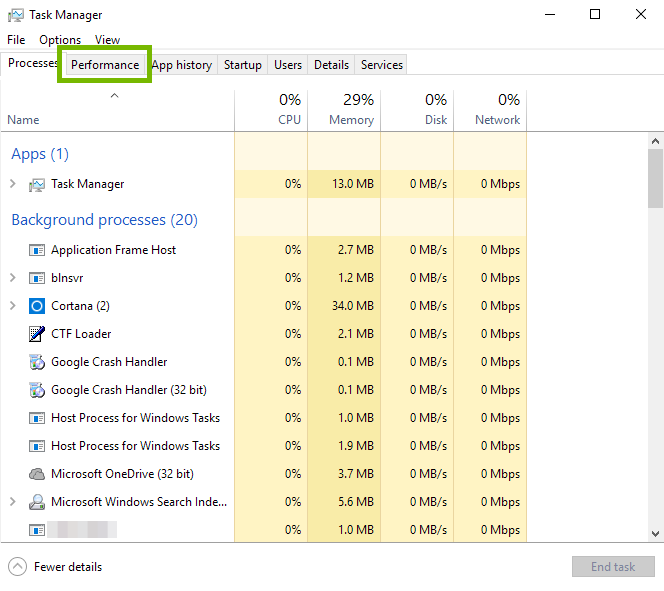Toggle sort arrow above Name column
This screenshot has height=591, width=664.
click(x=114, y=96)
